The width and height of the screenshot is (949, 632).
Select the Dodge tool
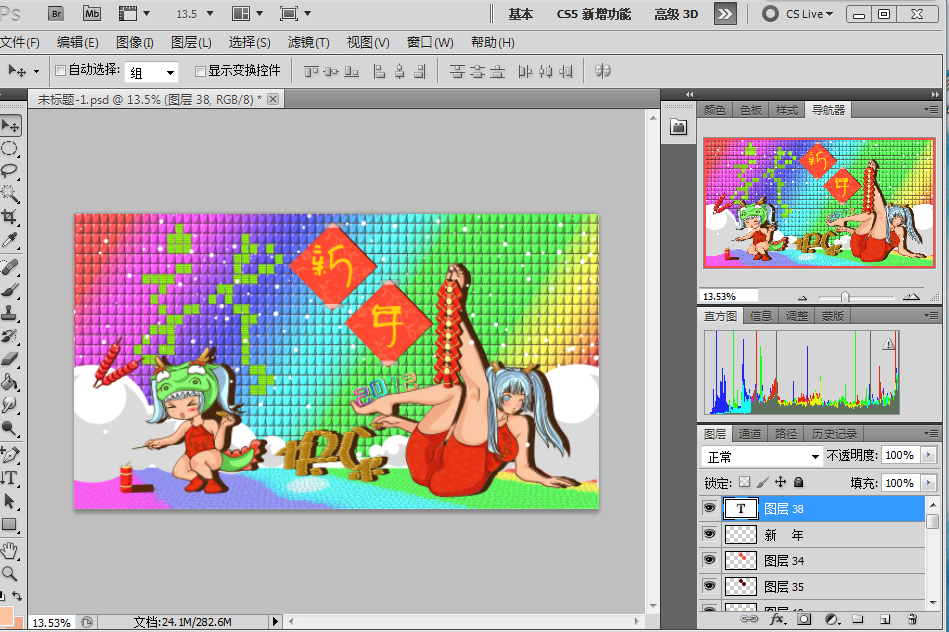[9, 428]
